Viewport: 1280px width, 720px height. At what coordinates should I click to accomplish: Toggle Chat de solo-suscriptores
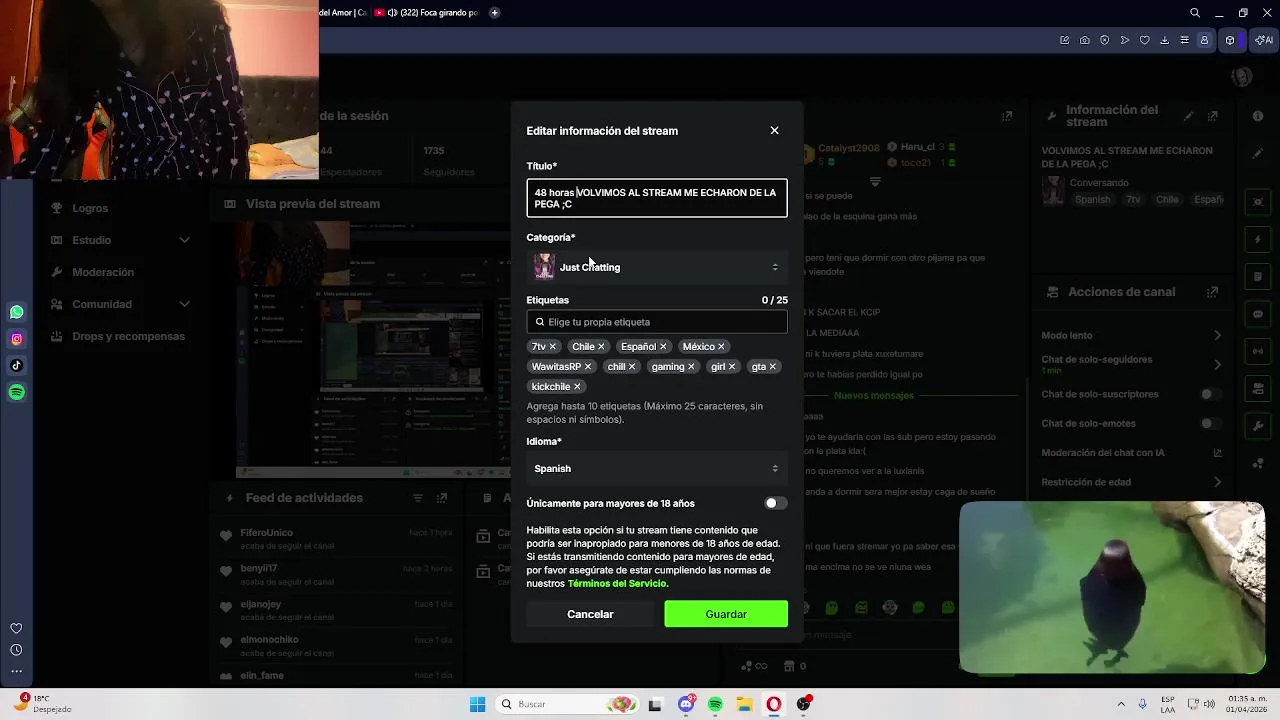(1211, 394)
